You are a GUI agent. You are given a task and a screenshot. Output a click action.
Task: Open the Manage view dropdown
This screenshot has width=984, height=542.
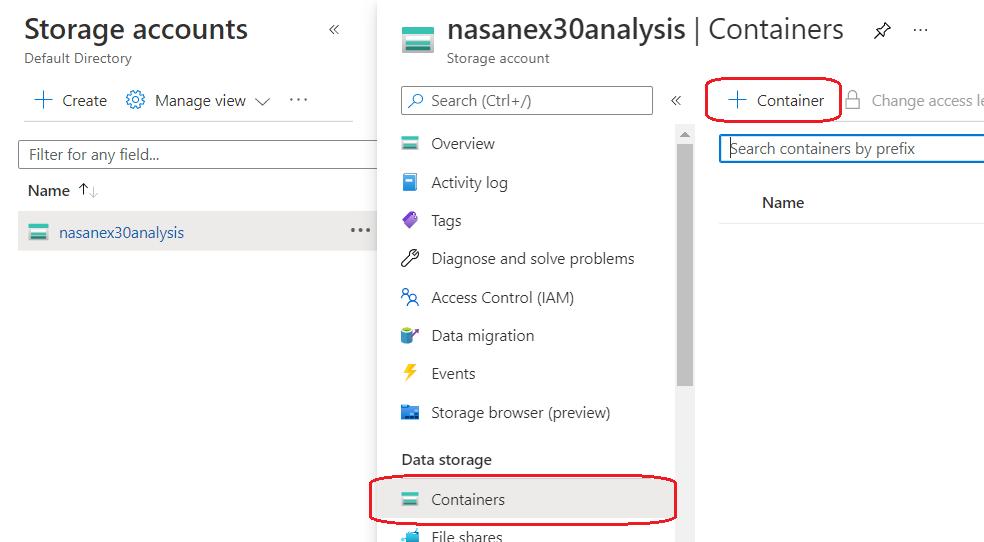(198, 100)
